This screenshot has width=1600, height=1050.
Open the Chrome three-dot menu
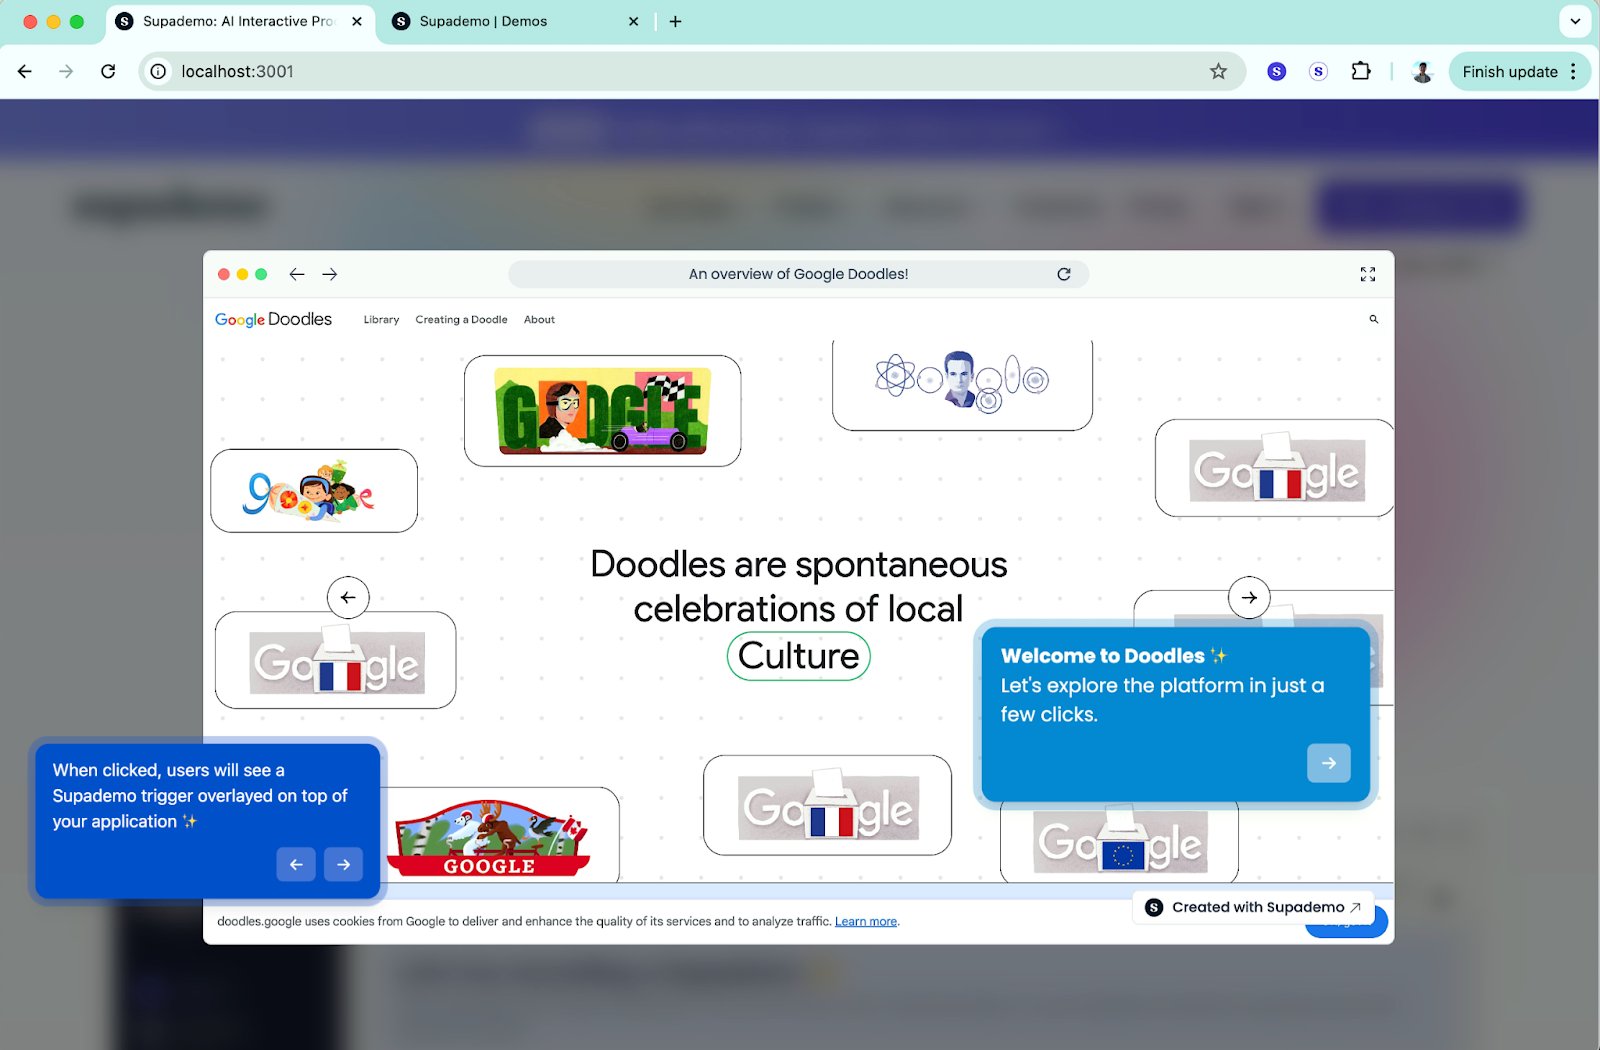[1573, 71]
